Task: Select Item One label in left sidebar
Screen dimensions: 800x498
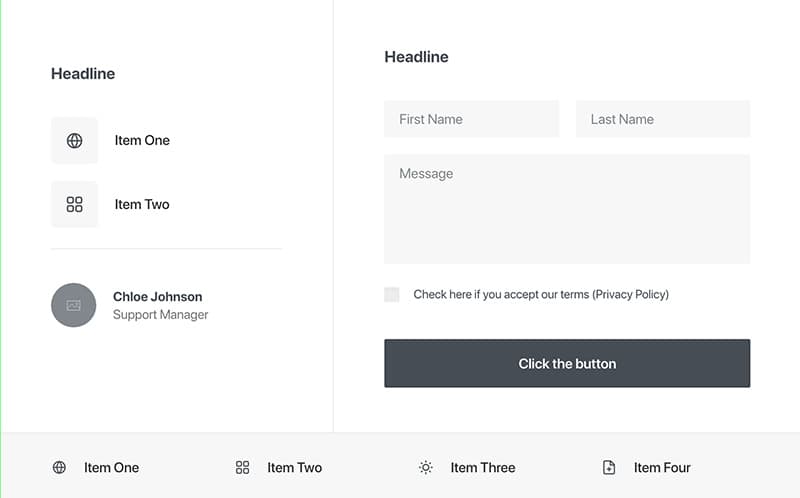Action: click(142, 141)
